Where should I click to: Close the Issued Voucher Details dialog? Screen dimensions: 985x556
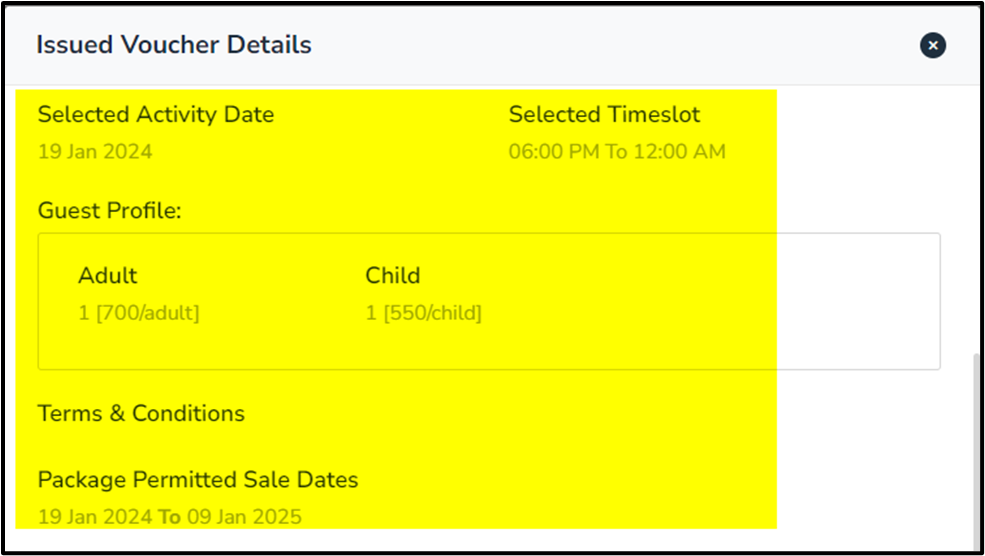point(932,45)
